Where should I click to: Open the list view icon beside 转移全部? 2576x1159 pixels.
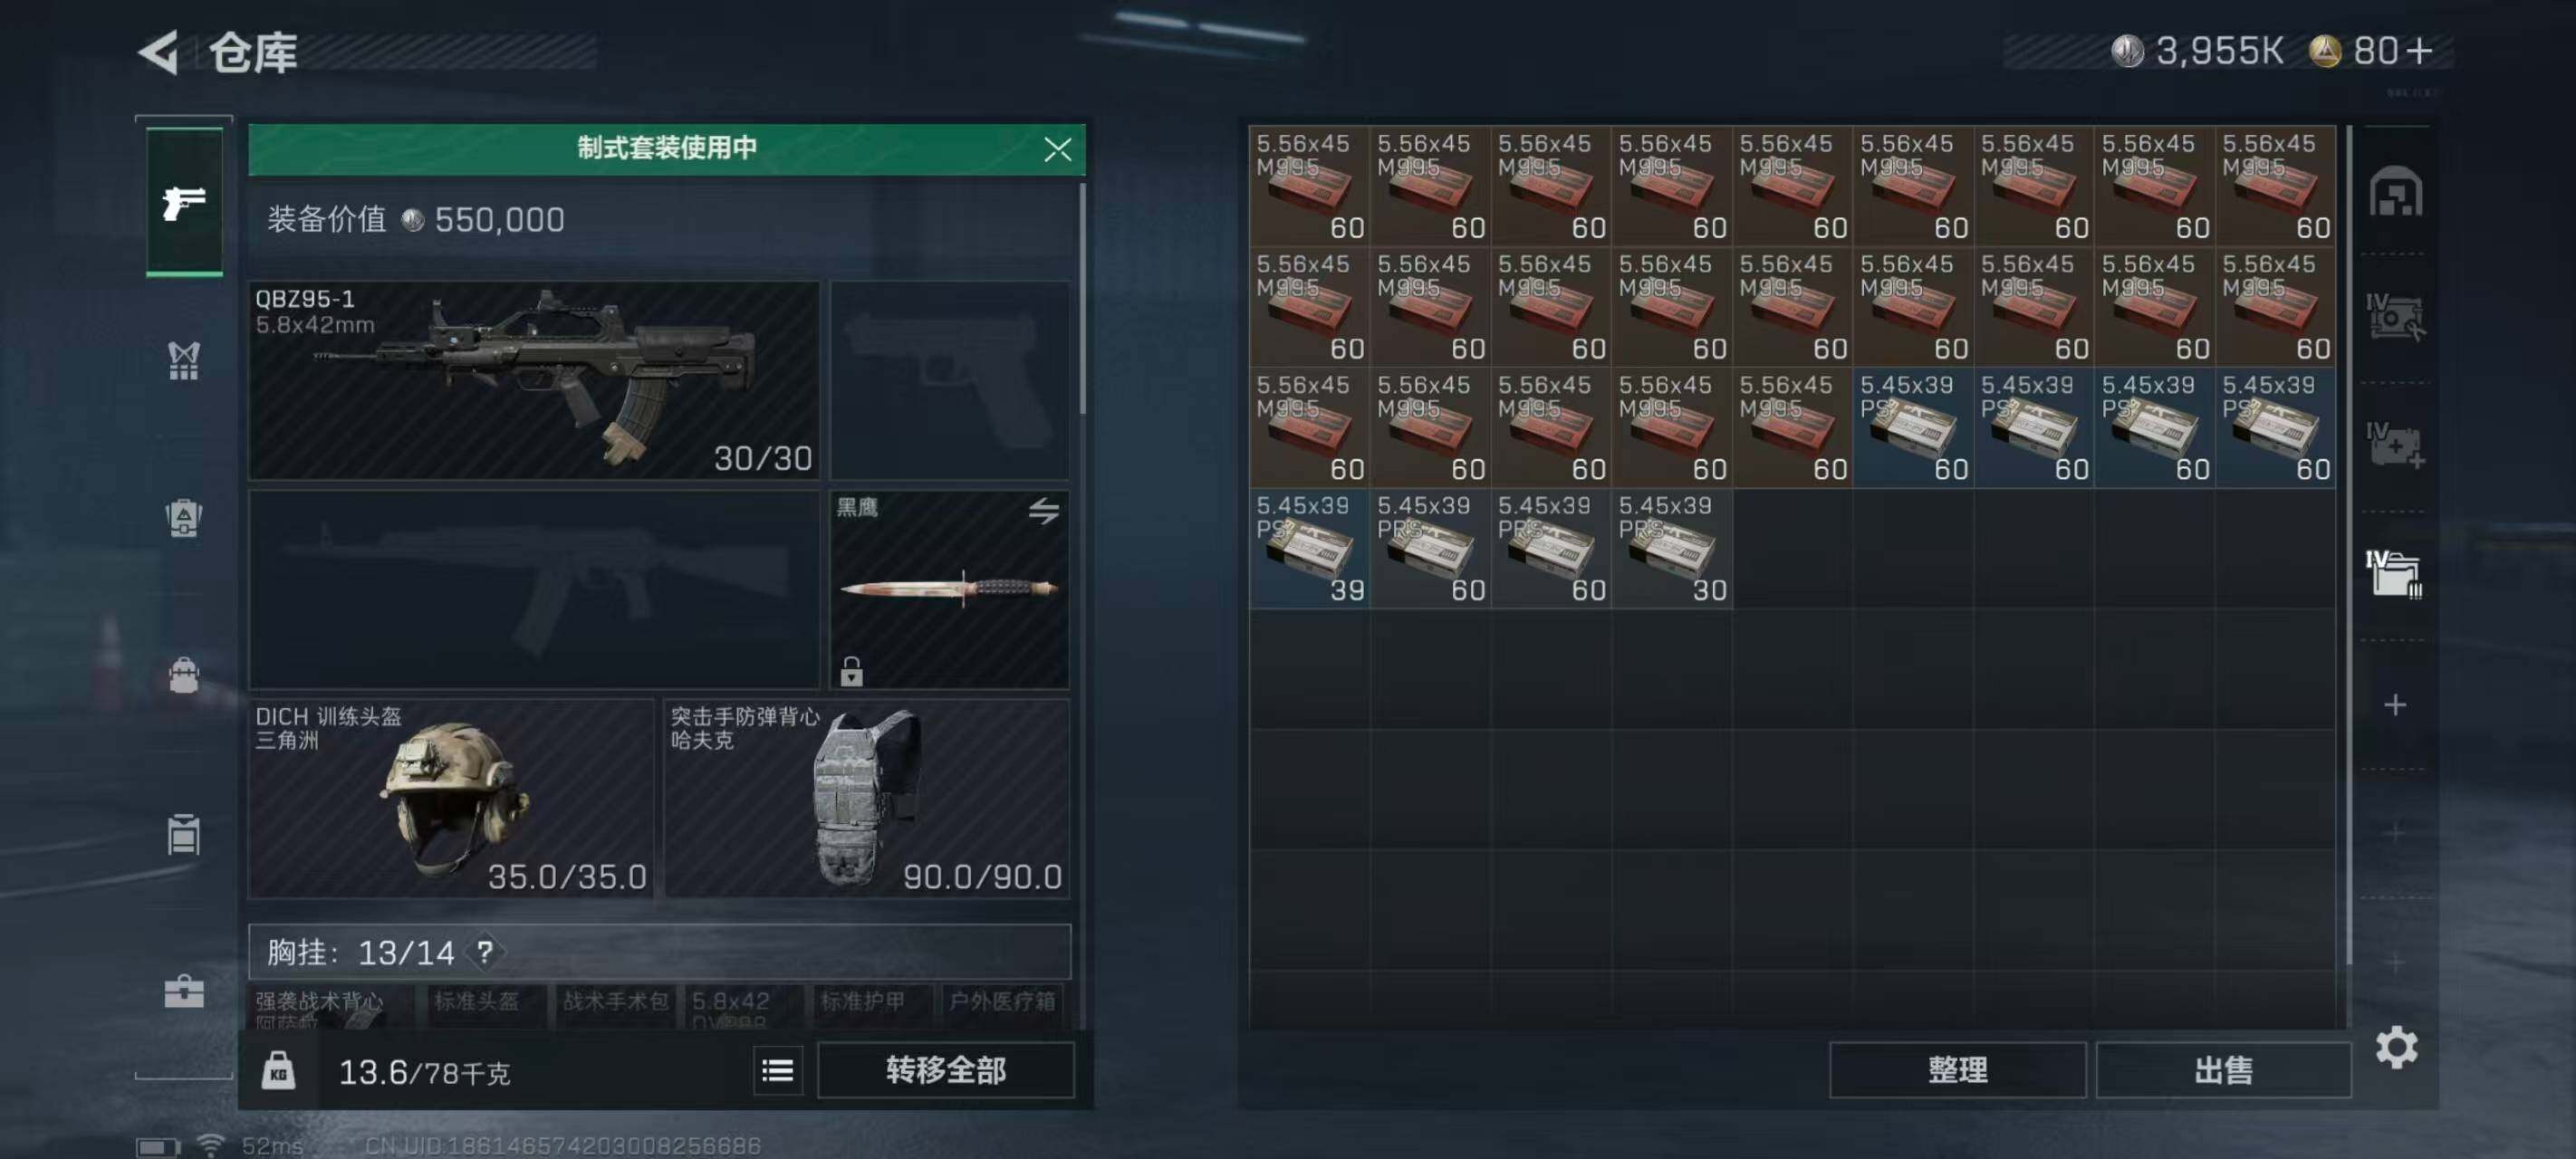[x=777, y=1071]
